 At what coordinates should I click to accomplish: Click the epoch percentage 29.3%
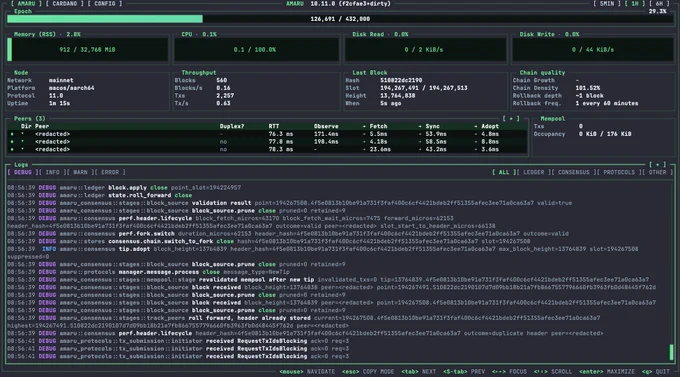pos(657,11)
